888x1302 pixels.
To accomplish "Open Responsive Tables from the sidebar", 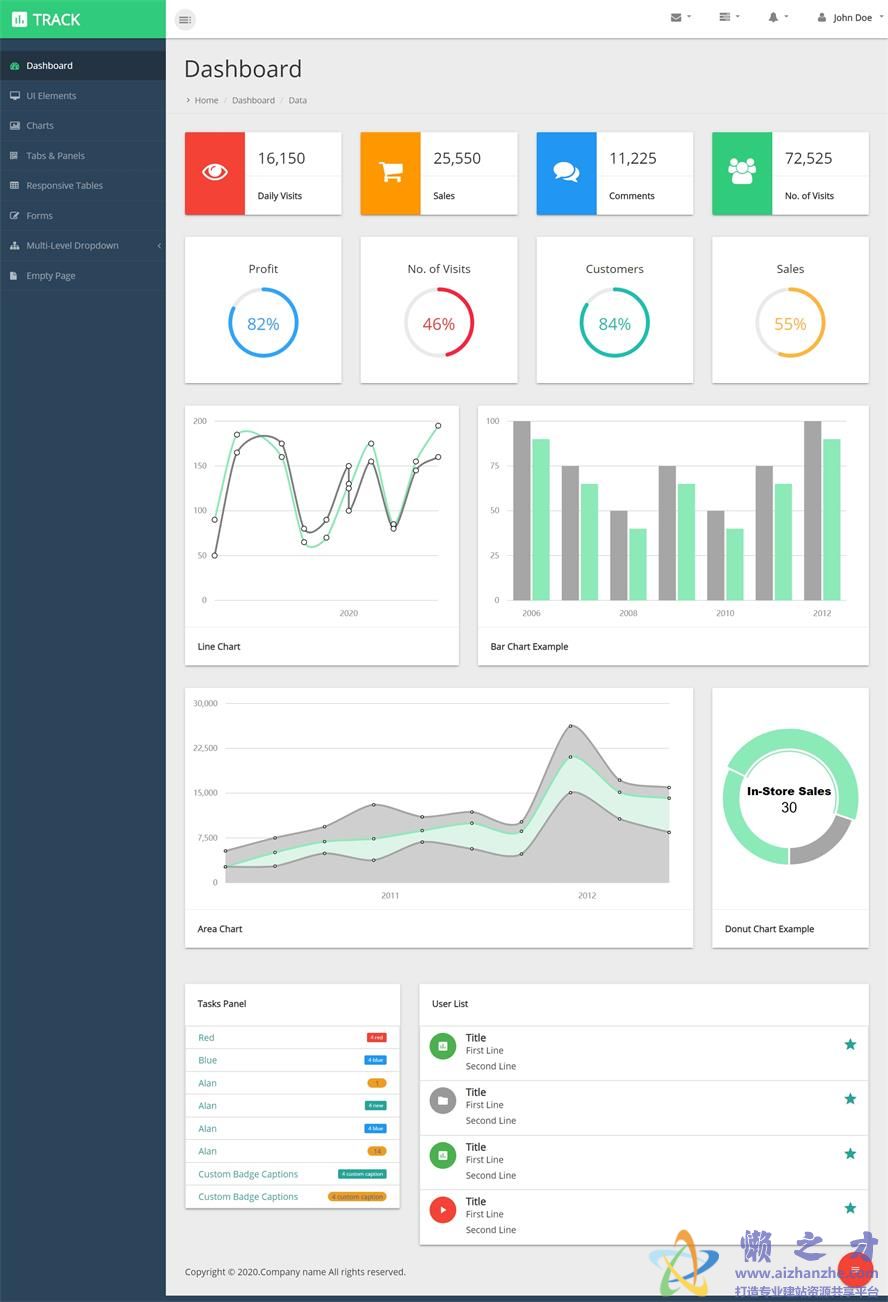I will pyautogui.click(x=64, y=186).
